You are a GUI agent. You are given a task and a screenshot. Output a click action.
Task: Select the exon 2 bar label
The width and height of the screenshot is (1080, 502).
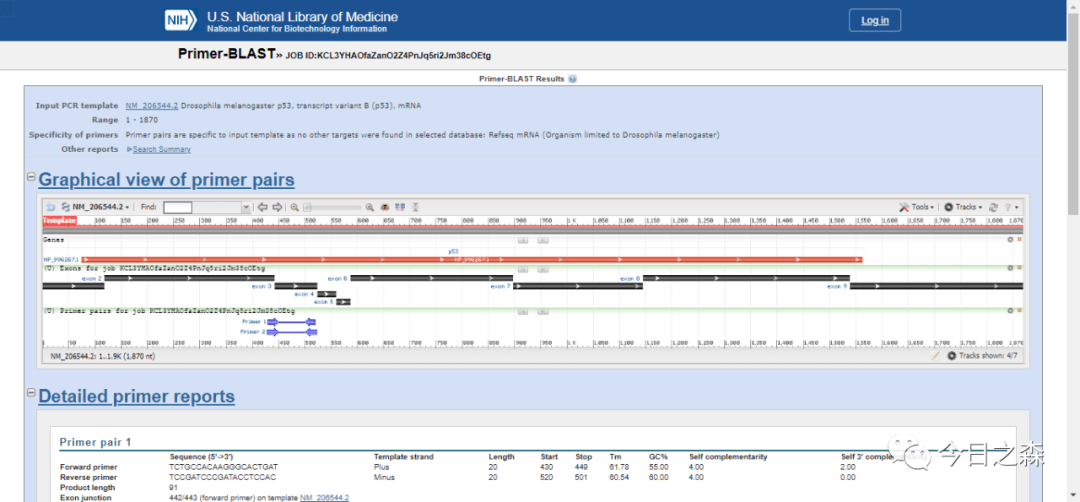pyautogui.click(x=92, y=278)
